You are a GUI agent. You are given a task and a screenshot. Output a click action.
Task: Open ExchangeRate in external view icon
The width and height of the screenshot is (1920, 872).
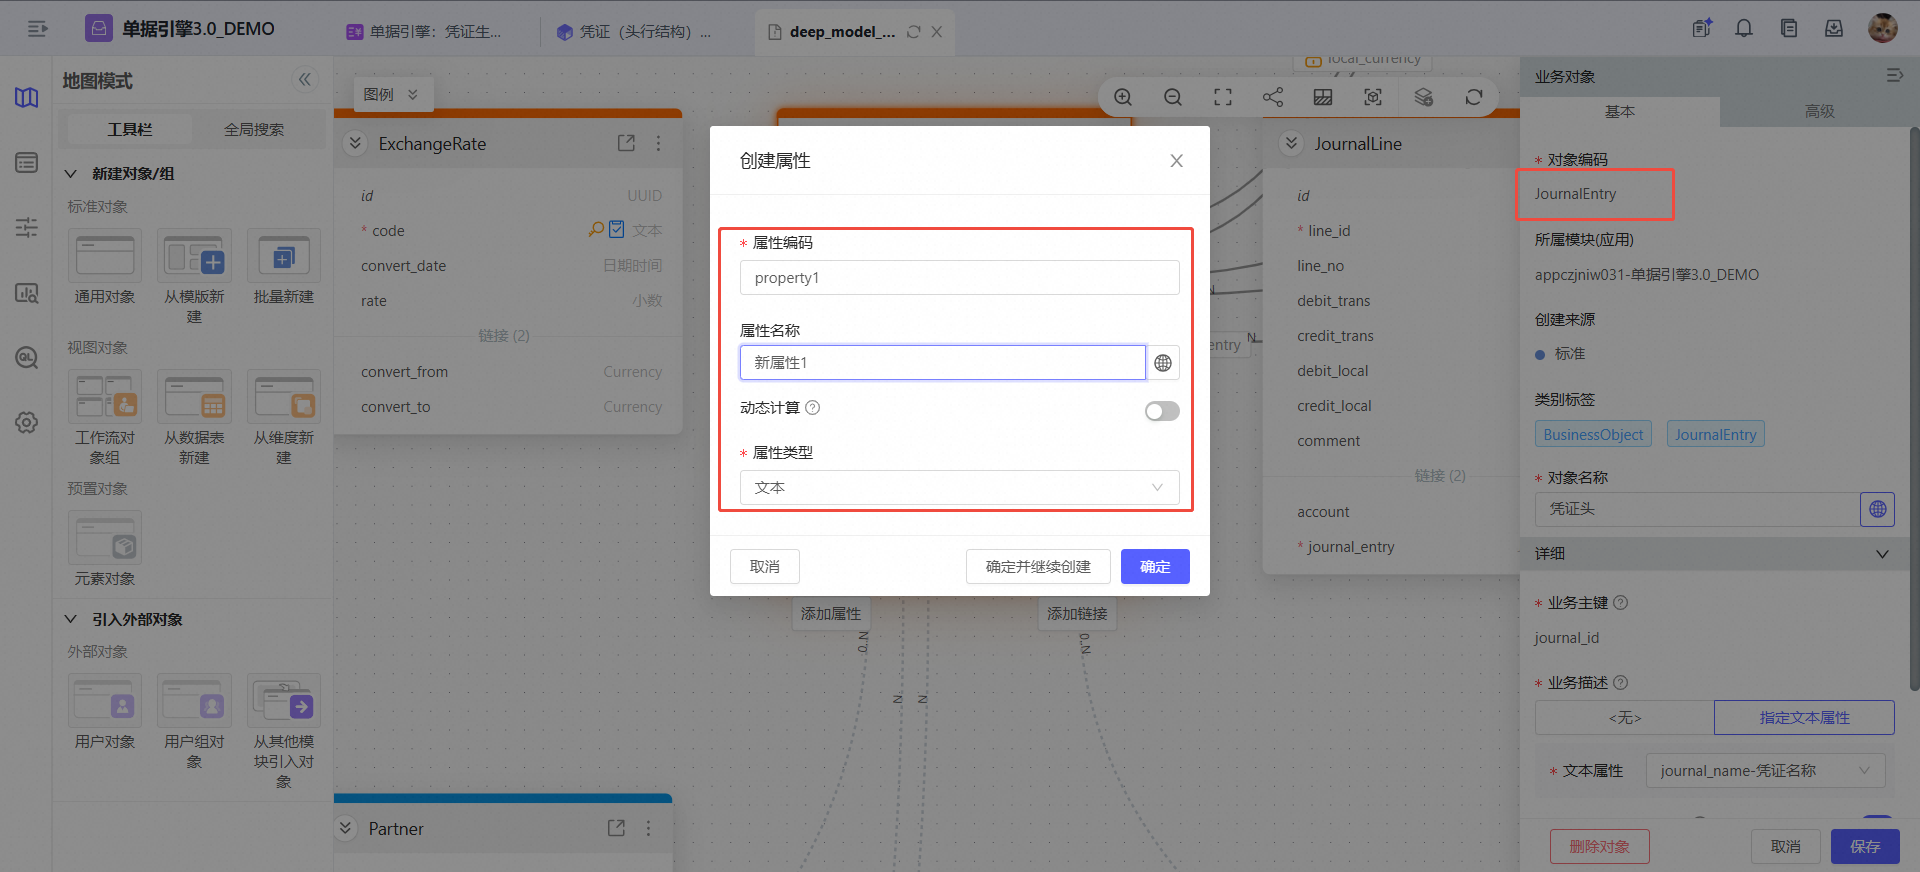[x=626, y=143]
